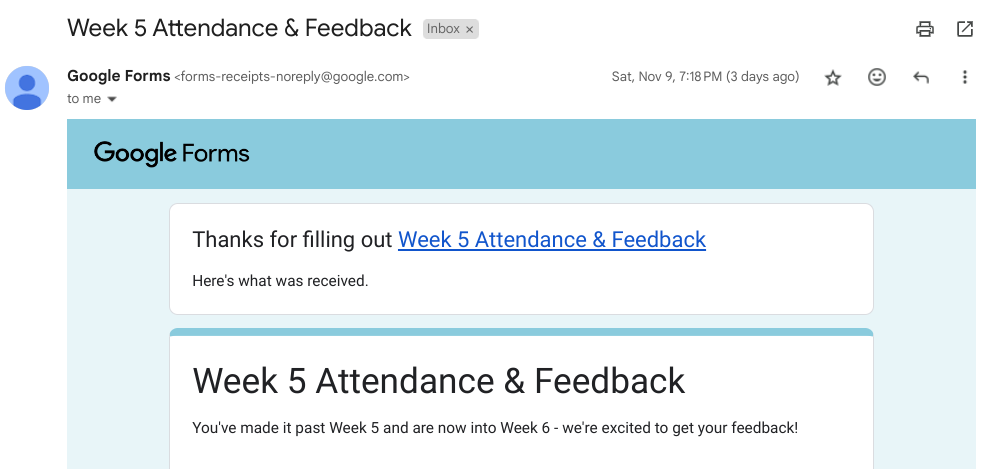Star the Week 5 Attendance email
987x469 pixels.
[x=833, y=78]
